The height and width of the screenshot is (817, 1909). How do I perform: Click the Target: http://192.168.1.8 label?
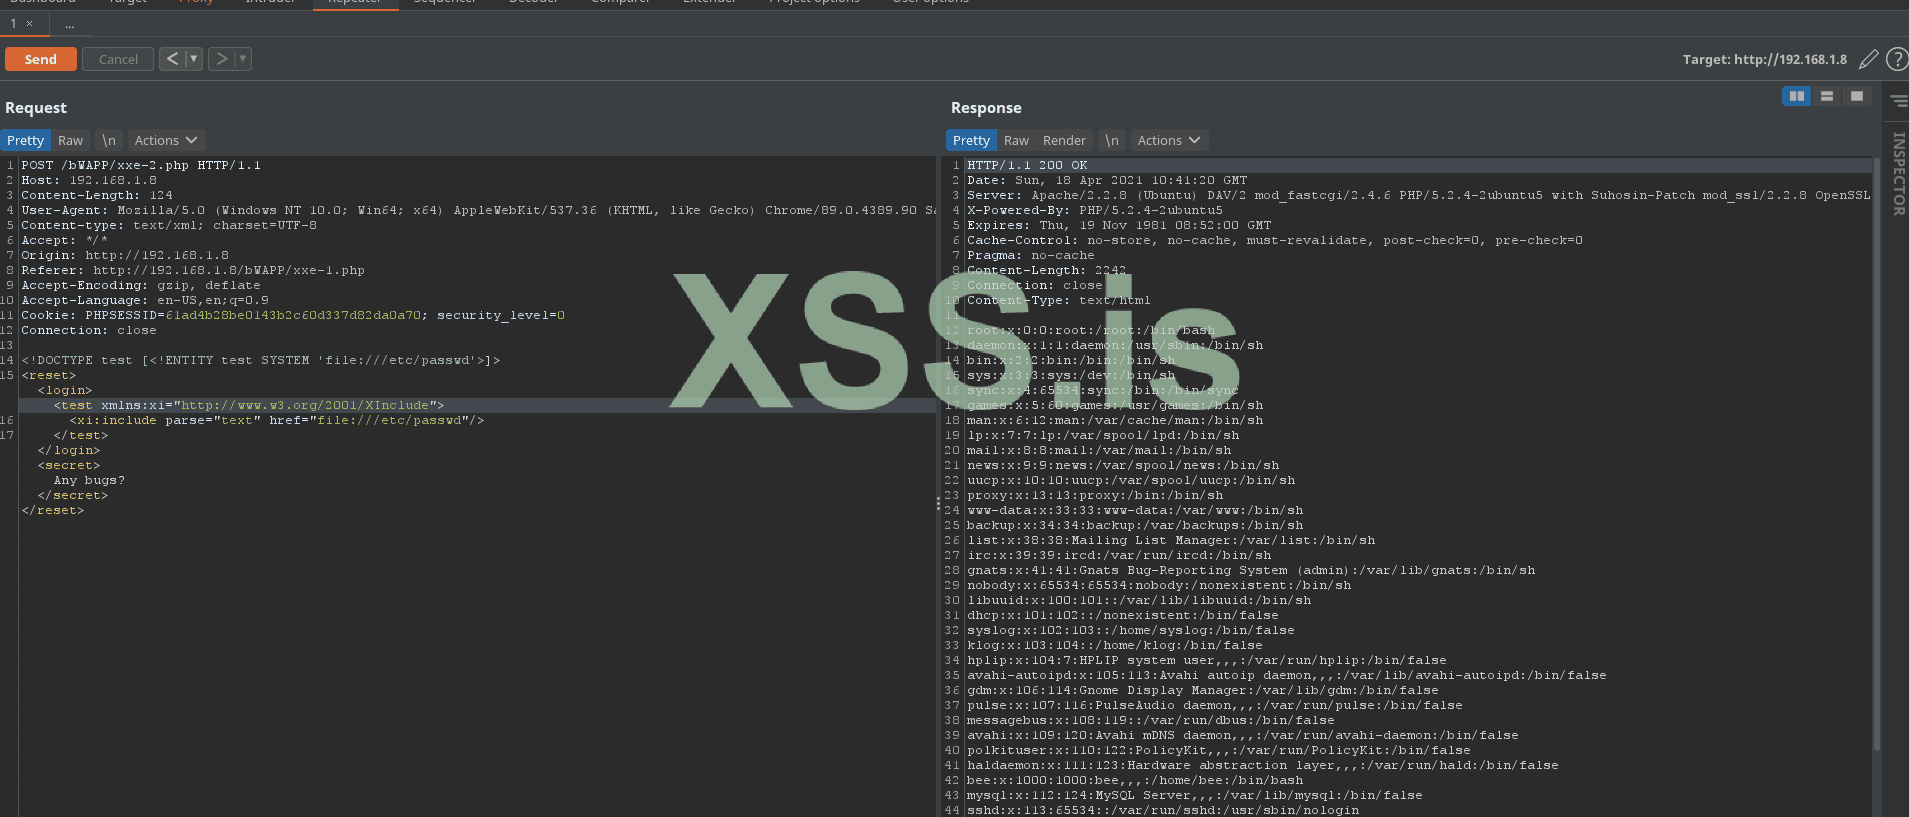[1765, 60]
